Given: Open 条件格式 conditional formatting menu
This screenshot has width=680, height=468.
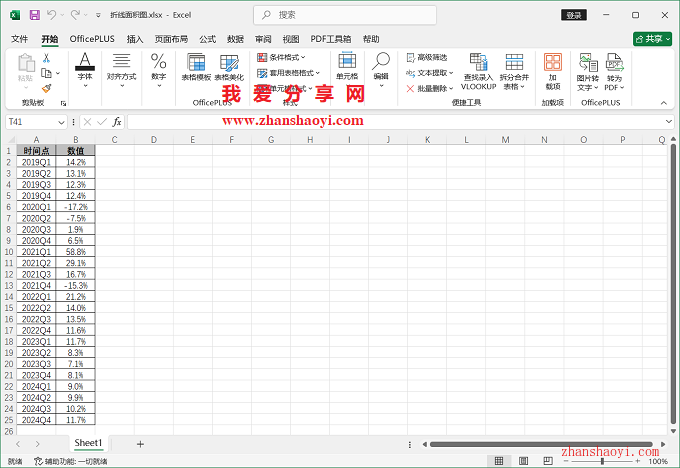Looking at the screenshot, I should pyautogui.click(x=281, y=57).
